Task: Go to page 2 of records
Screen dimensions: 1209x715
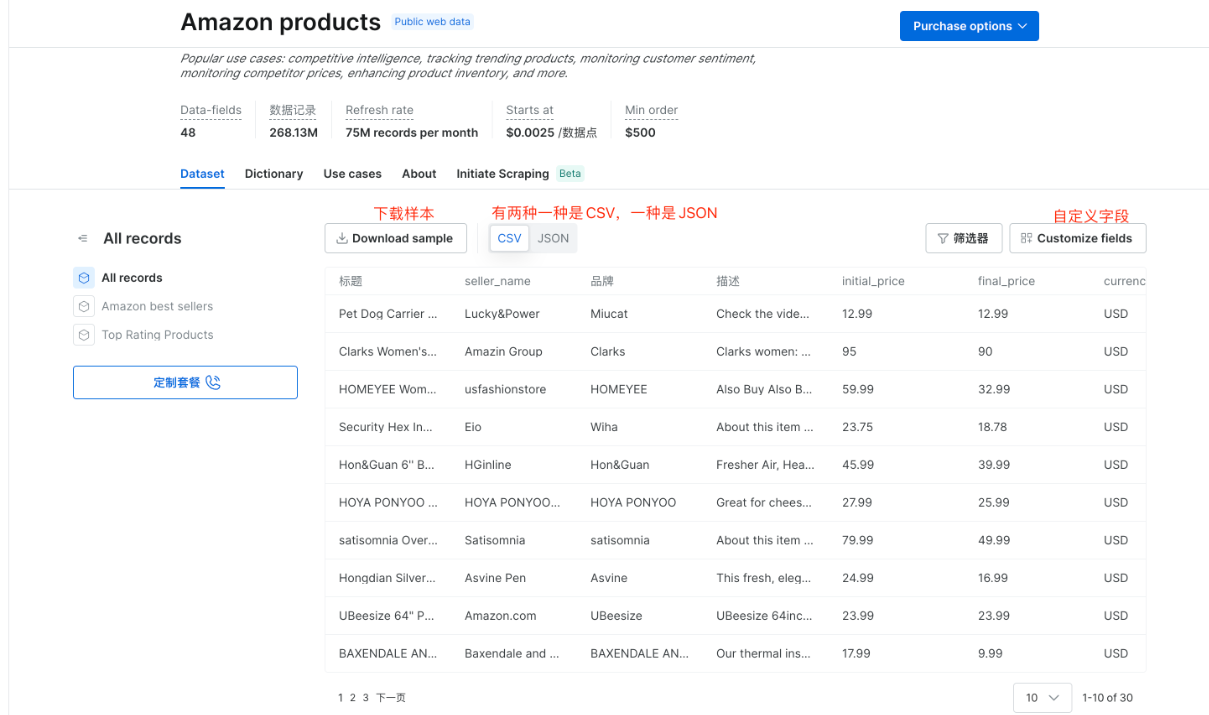Action: click(x=353, y=698)
